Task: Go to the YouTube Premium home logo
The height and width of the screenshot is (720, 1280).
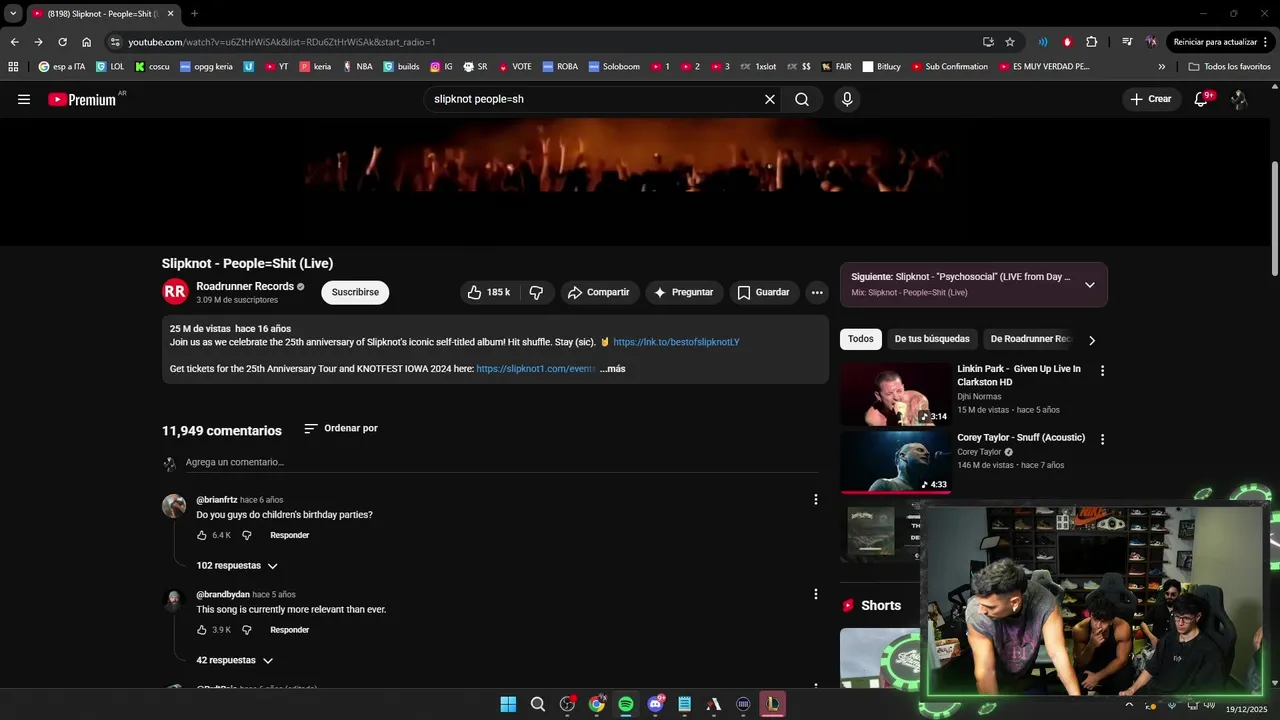Action: (82, 99)
